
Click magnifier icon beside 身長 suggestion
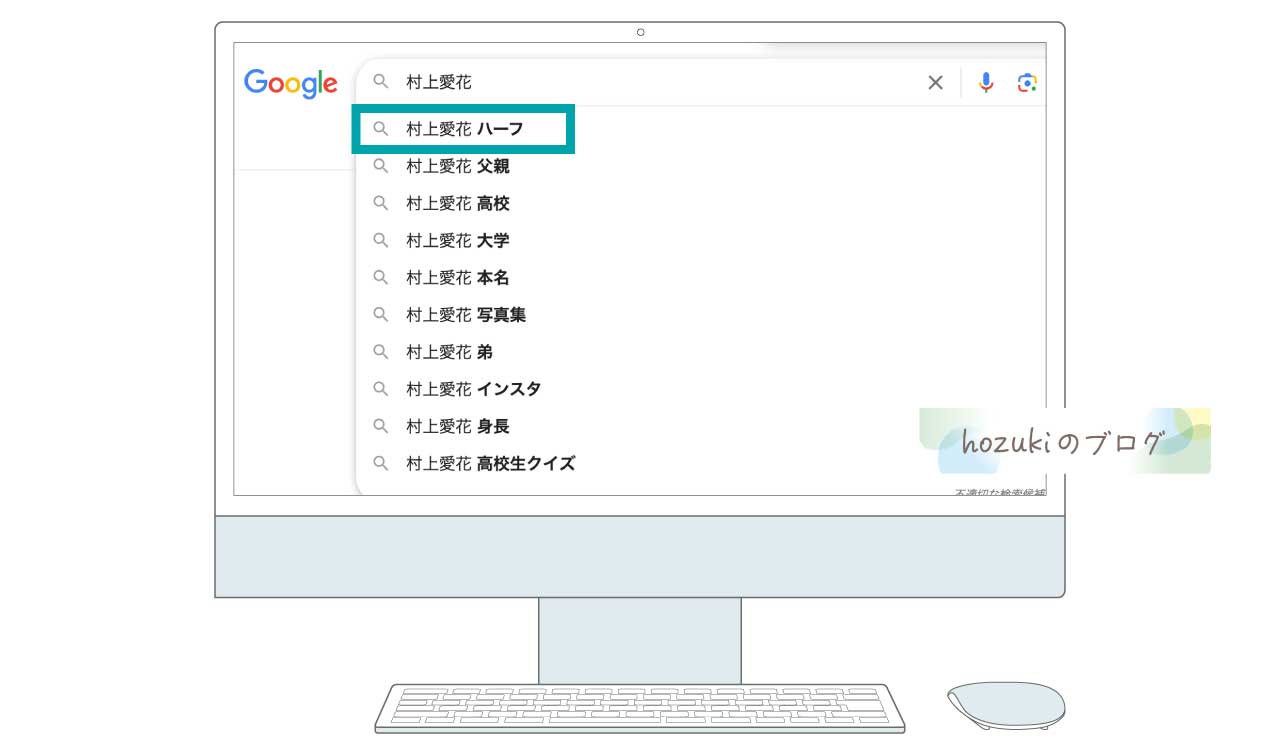click(x=380, y=426)
